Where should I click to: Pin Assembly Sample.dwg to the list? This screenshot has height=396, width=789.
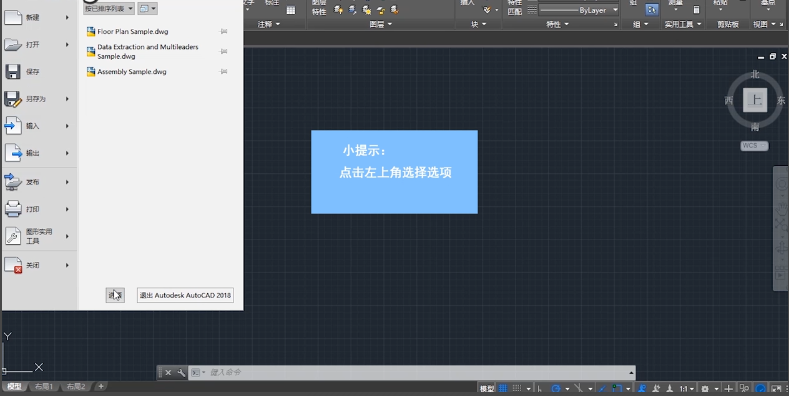point(224,71)
